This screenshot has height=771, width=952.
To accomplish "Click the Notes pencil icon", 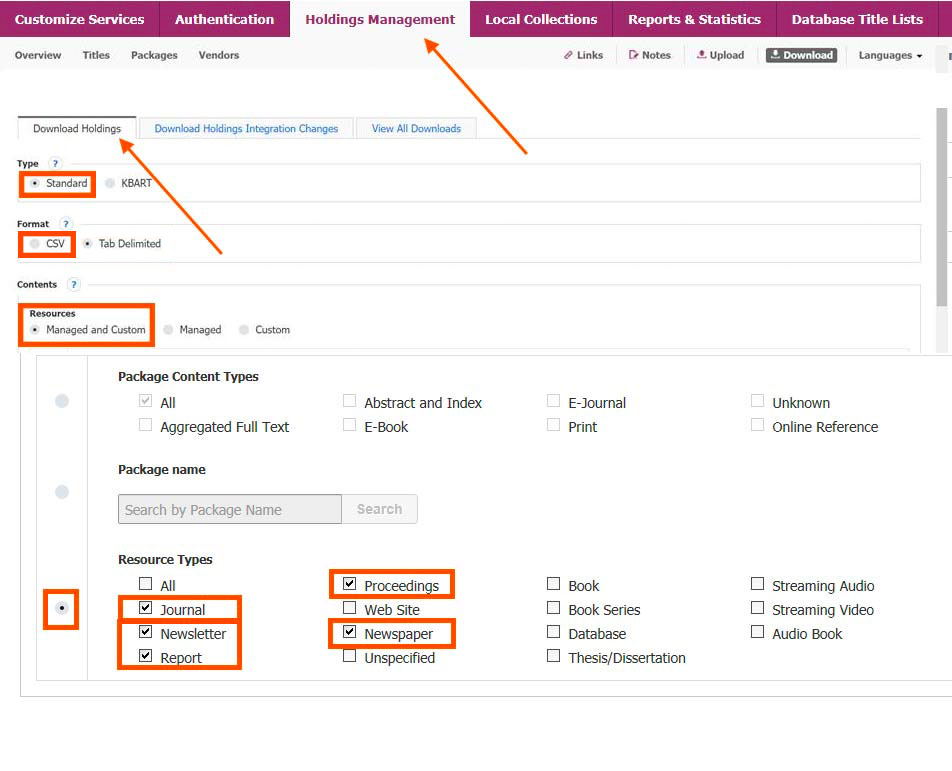I will point(633,55).
